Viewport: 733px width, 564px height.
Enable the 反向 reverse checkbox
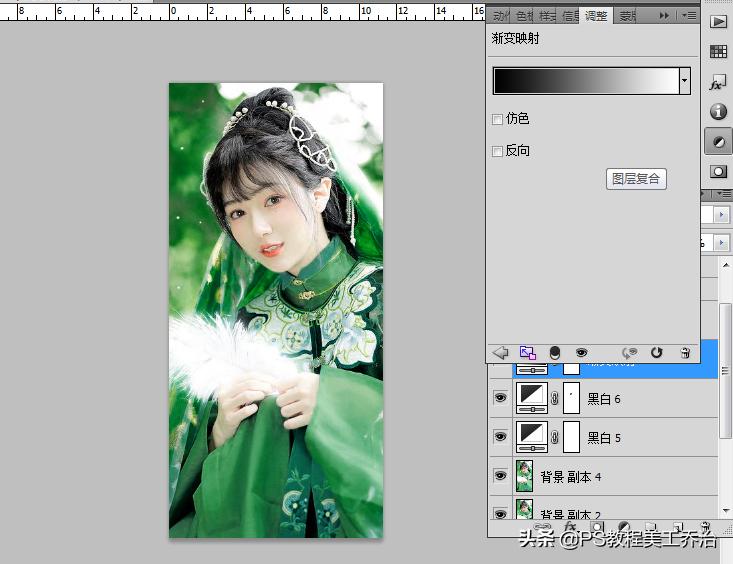497,151
